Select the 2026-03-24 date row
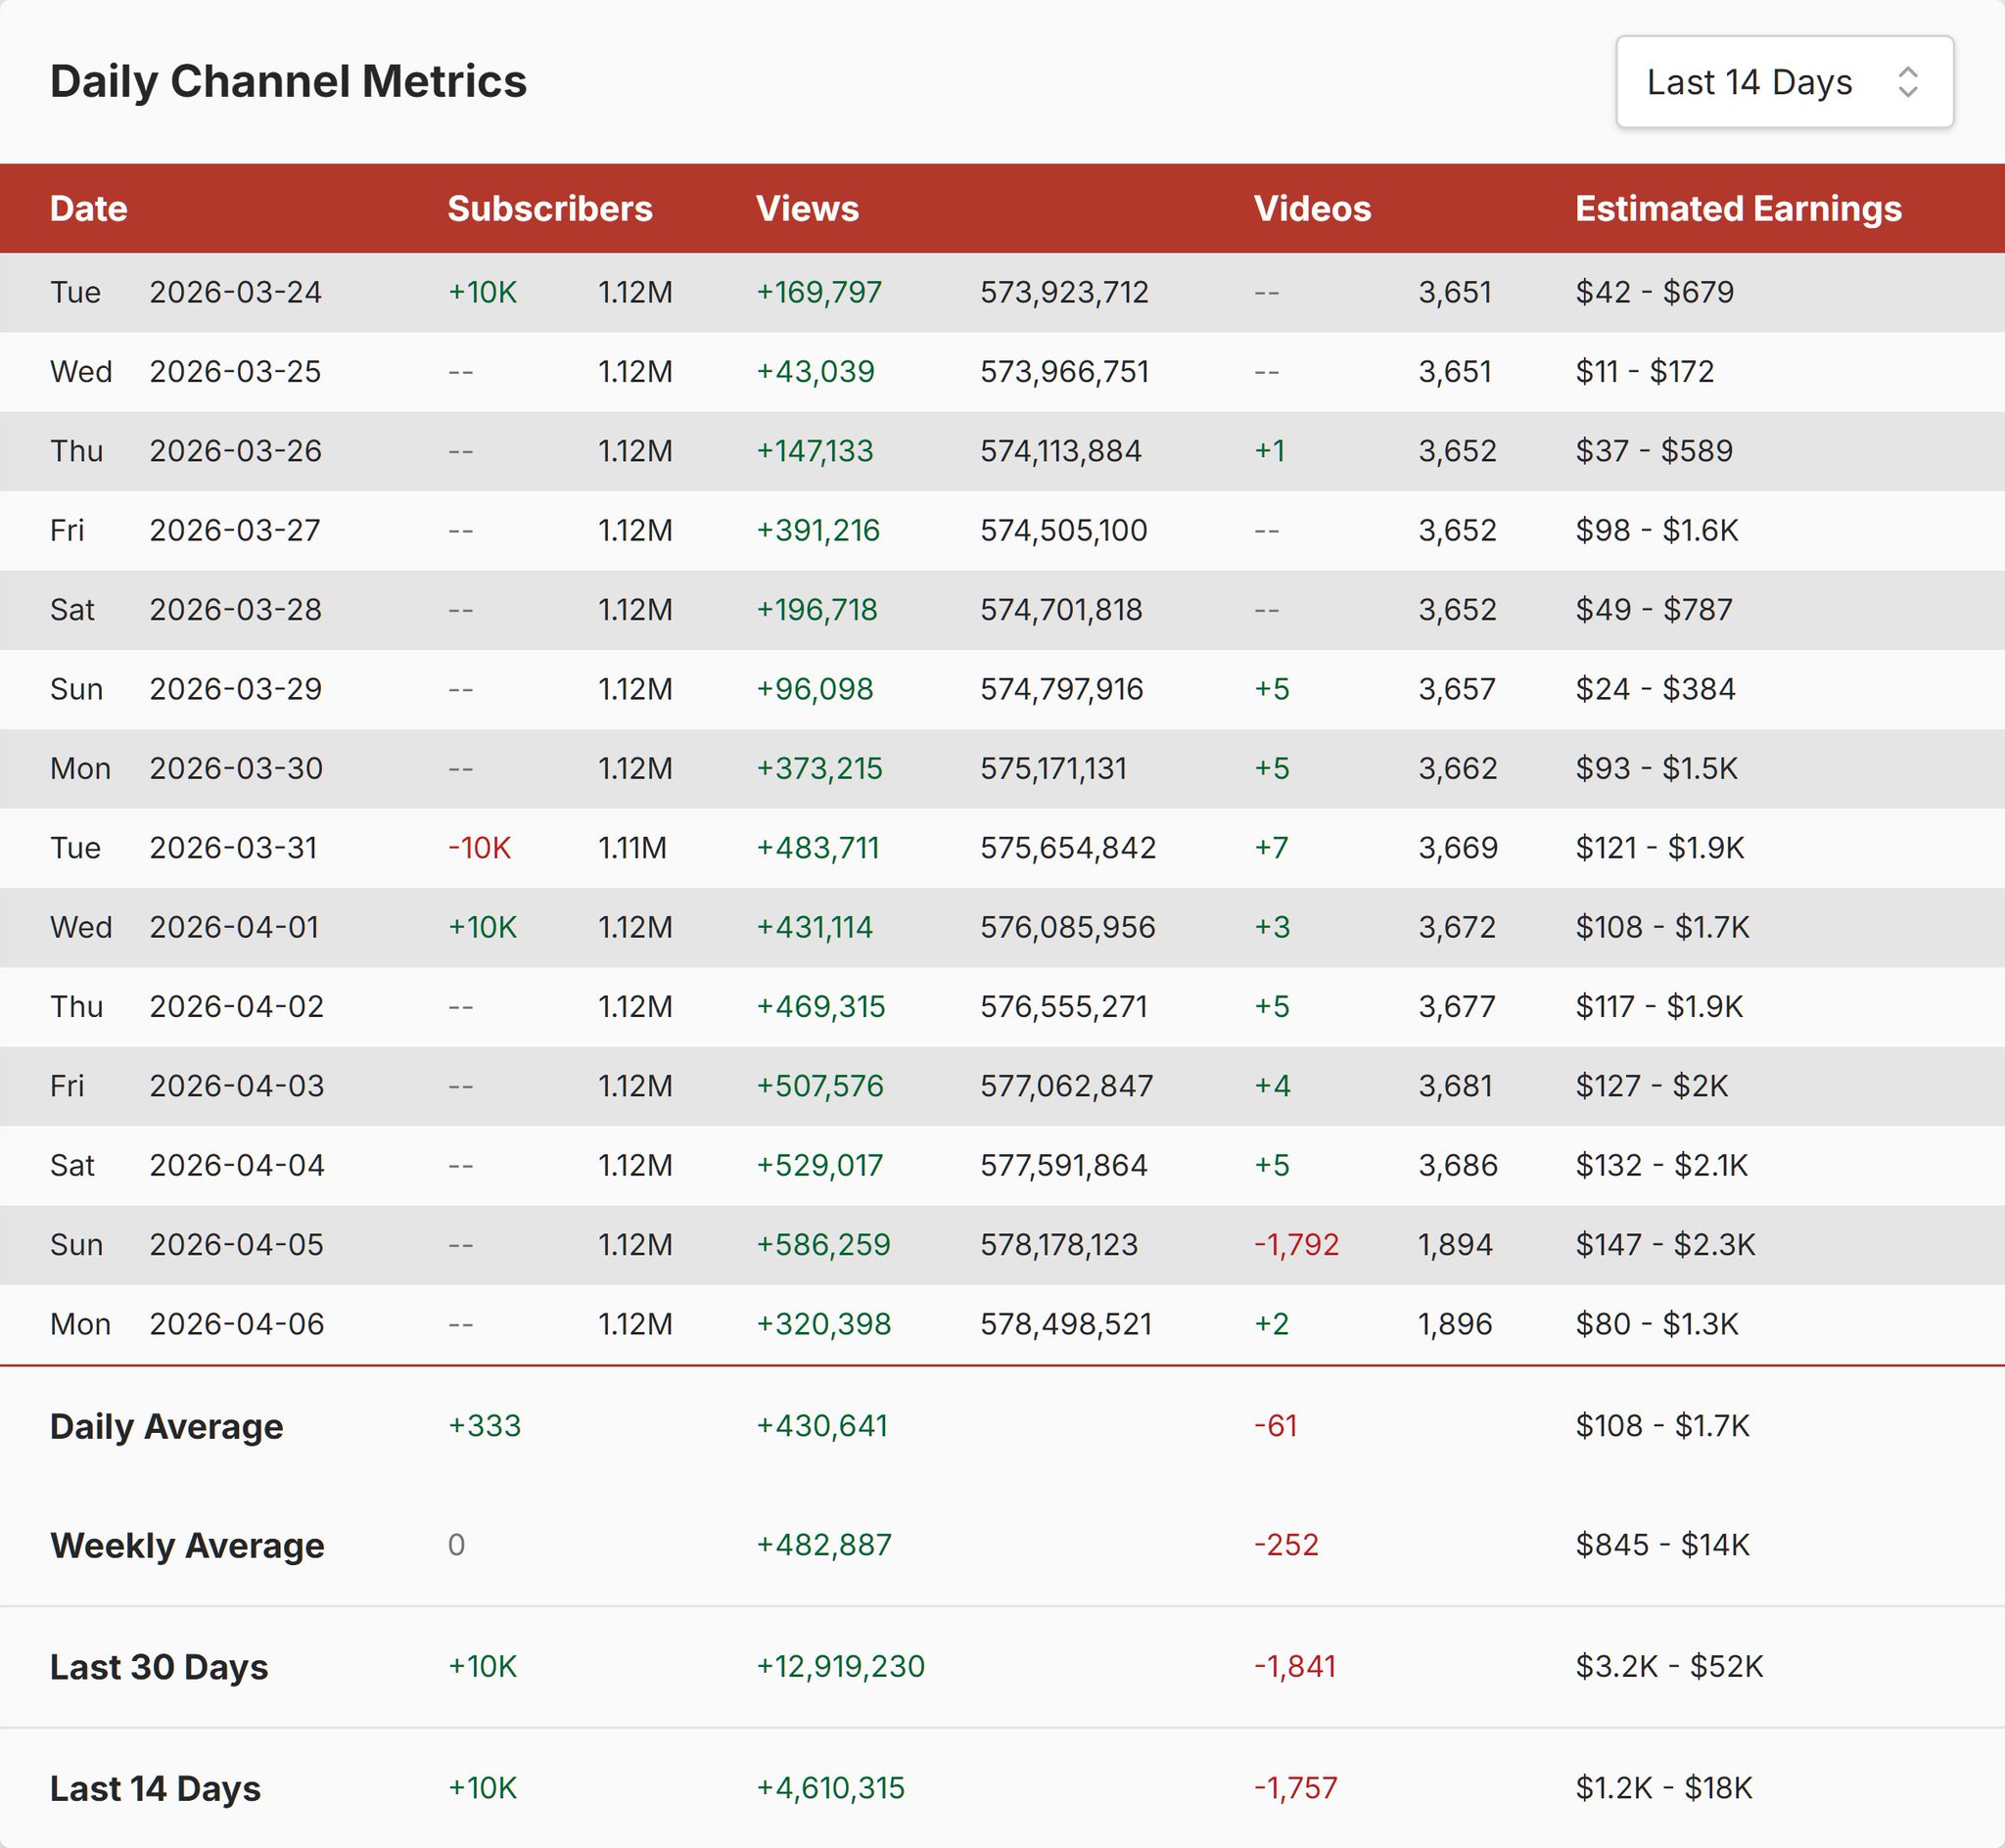2005x1848 pixels. coord(235,292)
